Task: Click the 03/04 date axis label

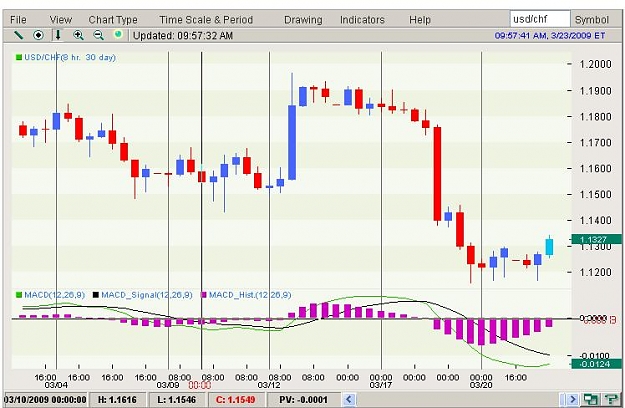Action: [56, 385]
